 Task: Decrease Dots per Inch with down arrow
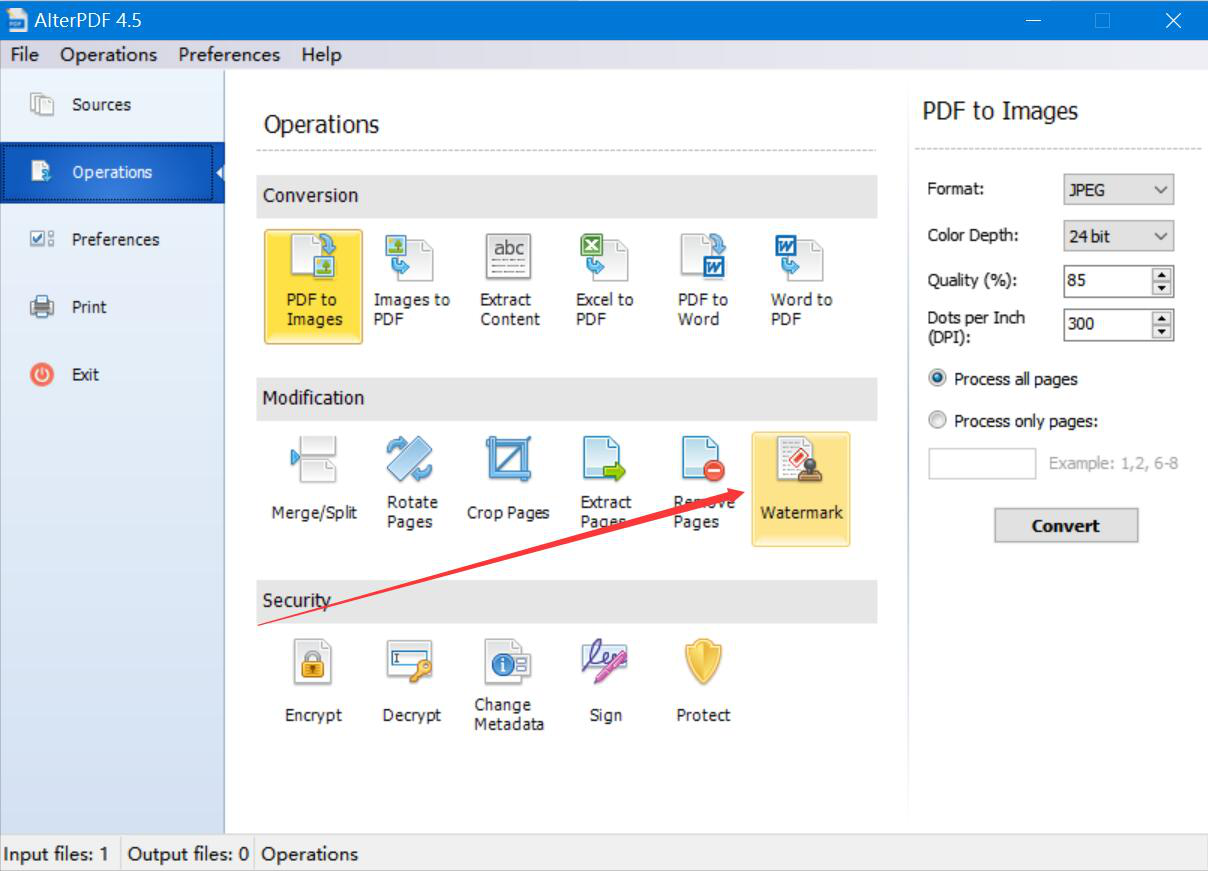coord(1161,331)
